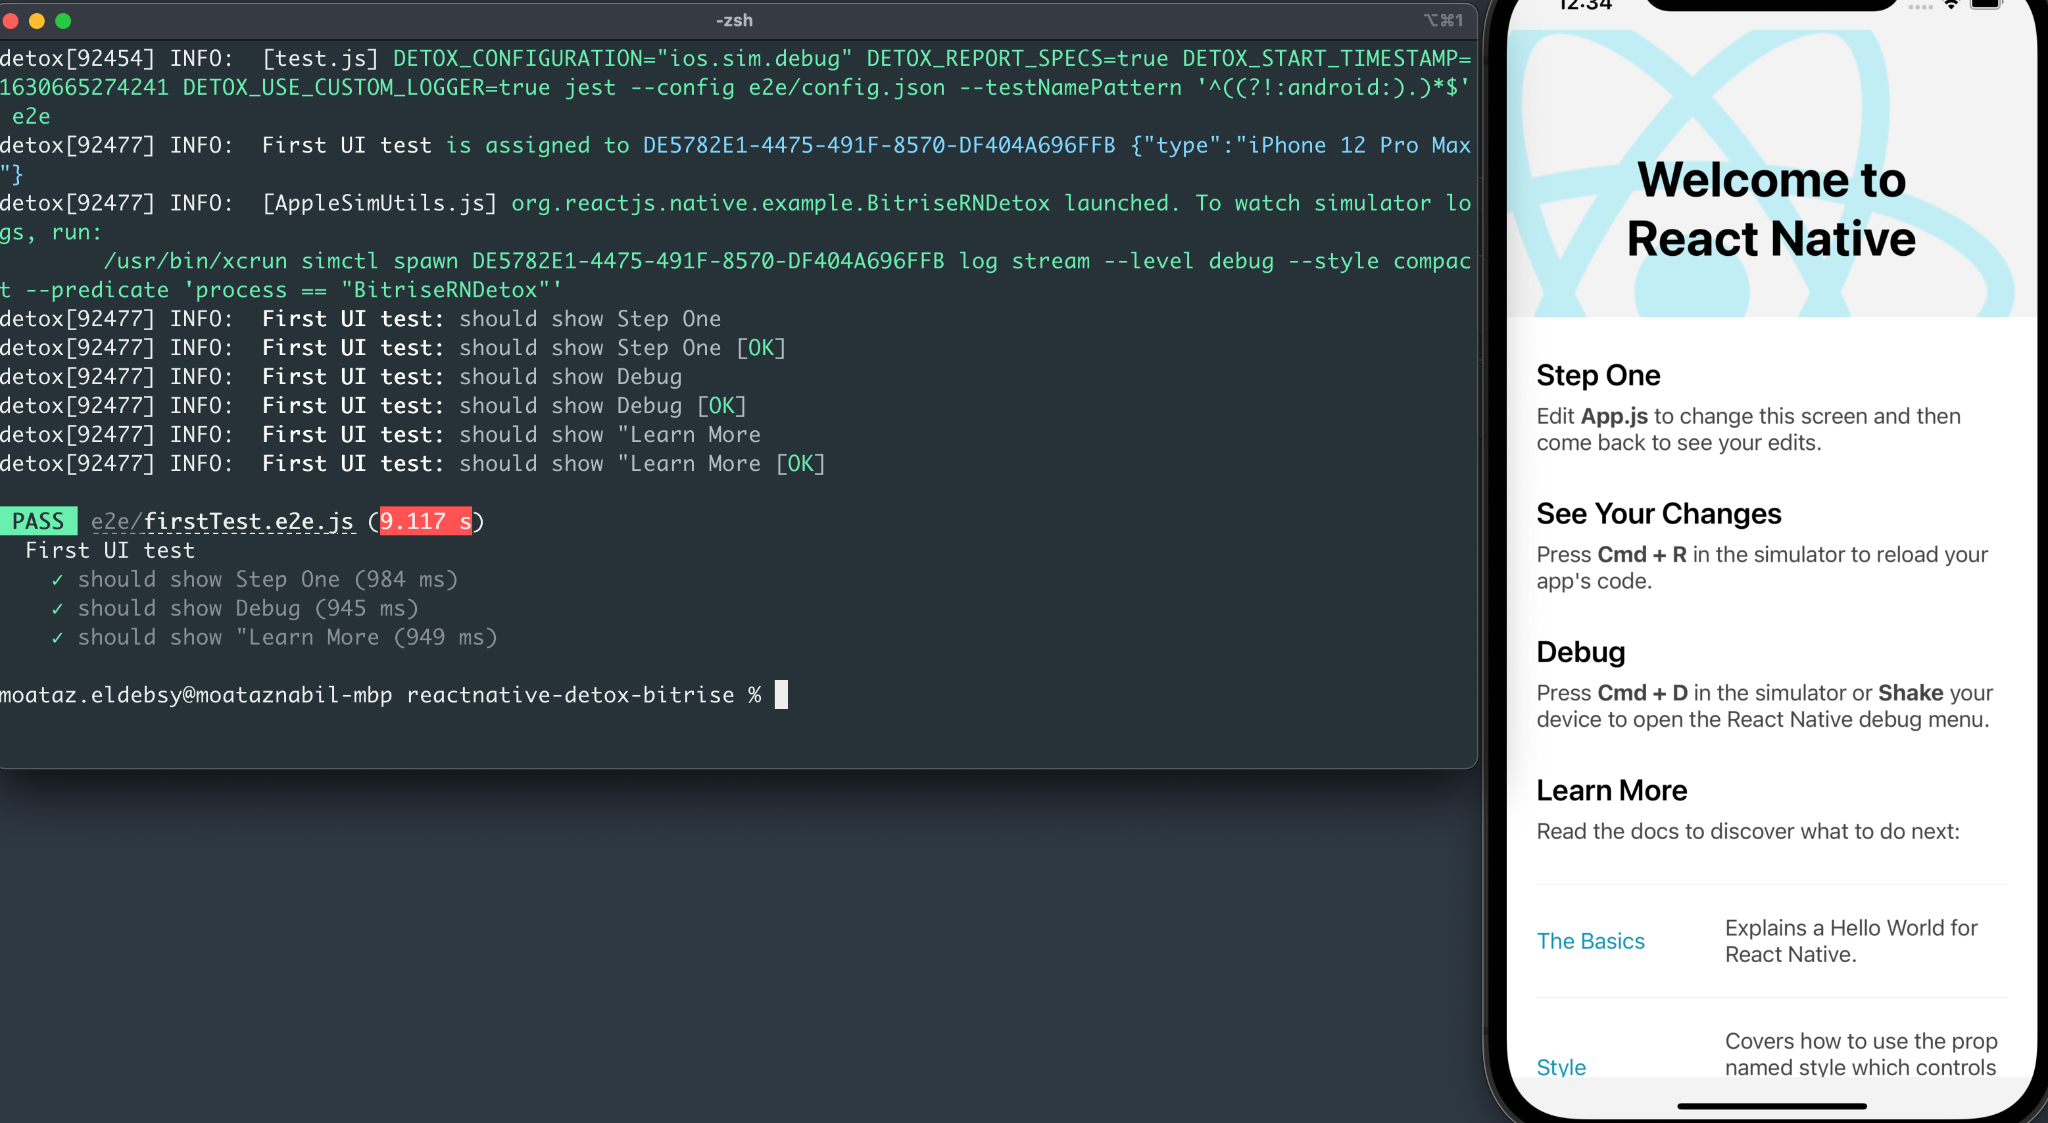Maximize the zsh terminal window
The height and width of the screenshot is (1123, 2048).
(63, 21)
